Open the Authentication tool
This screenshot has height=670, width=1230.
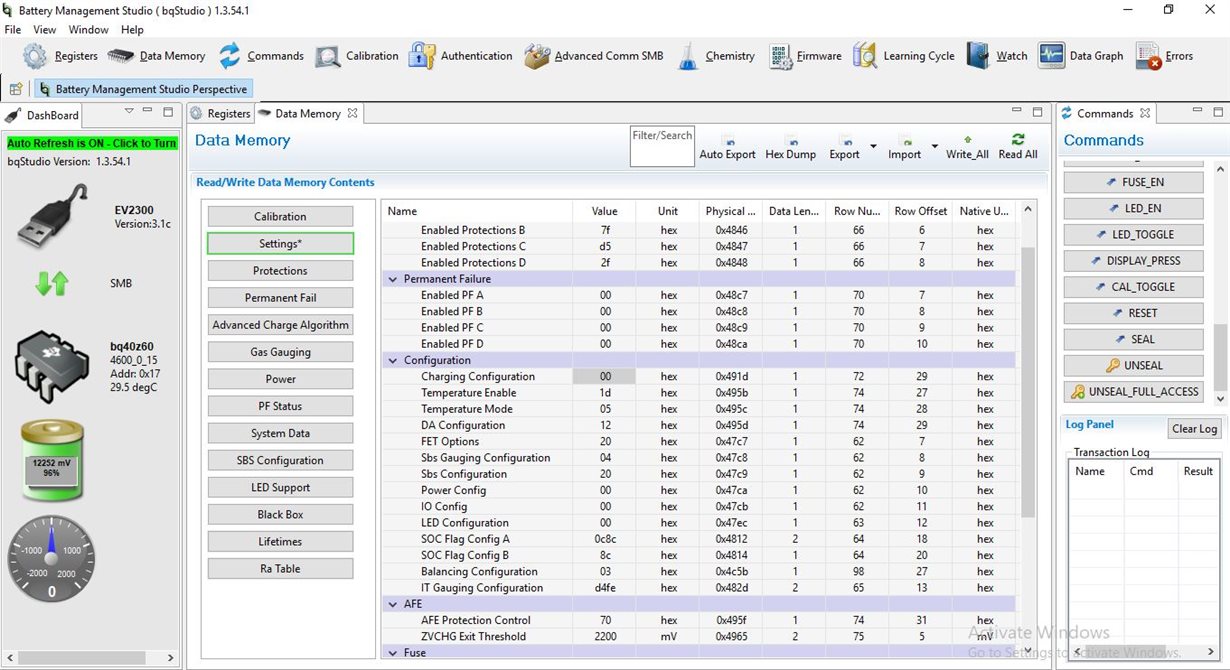point(460,56)
